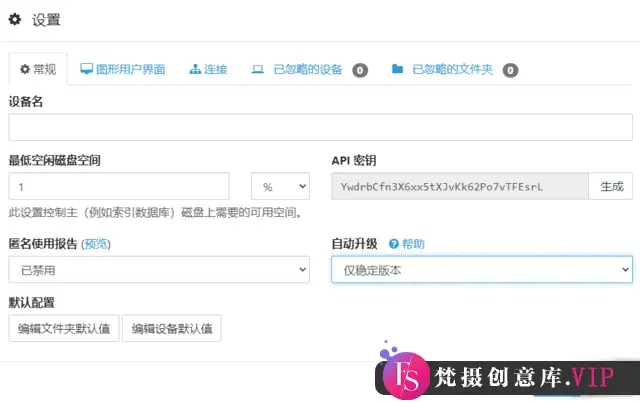Open the 自动升级 dropdown showing 仅稳定版本
Screen dimensions: 640x403
482,269
